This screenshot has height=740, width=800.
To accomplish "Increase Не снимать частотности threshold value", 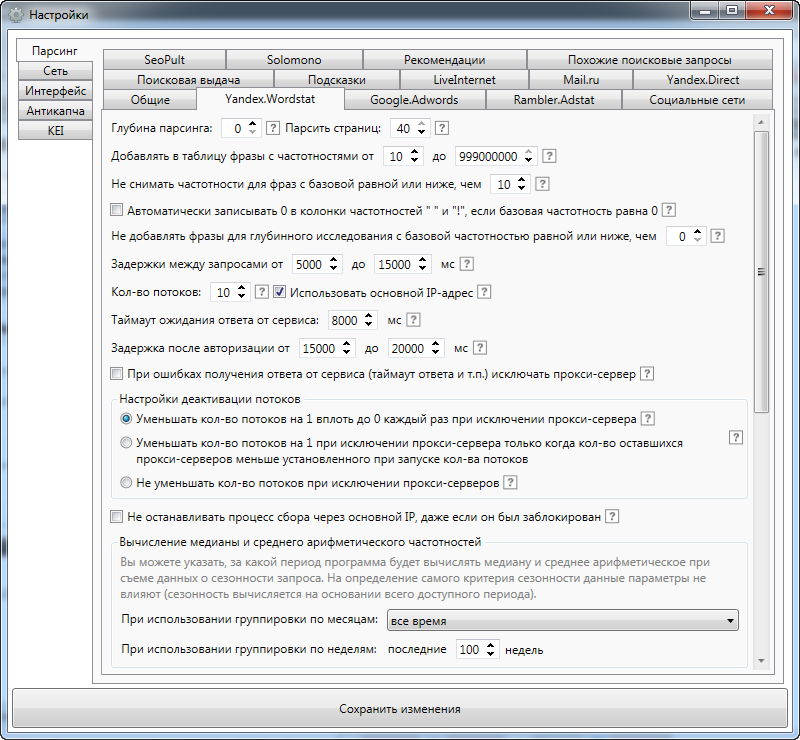I will point(521,180).
